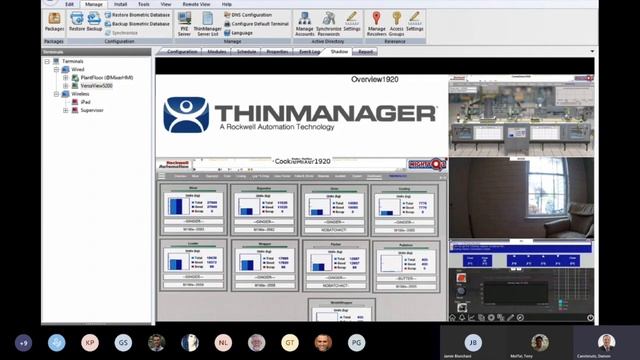This screenshot has height=360, width=640.
Task: Switch to the Install ribbon tab
Action: (x=120, y=4)
